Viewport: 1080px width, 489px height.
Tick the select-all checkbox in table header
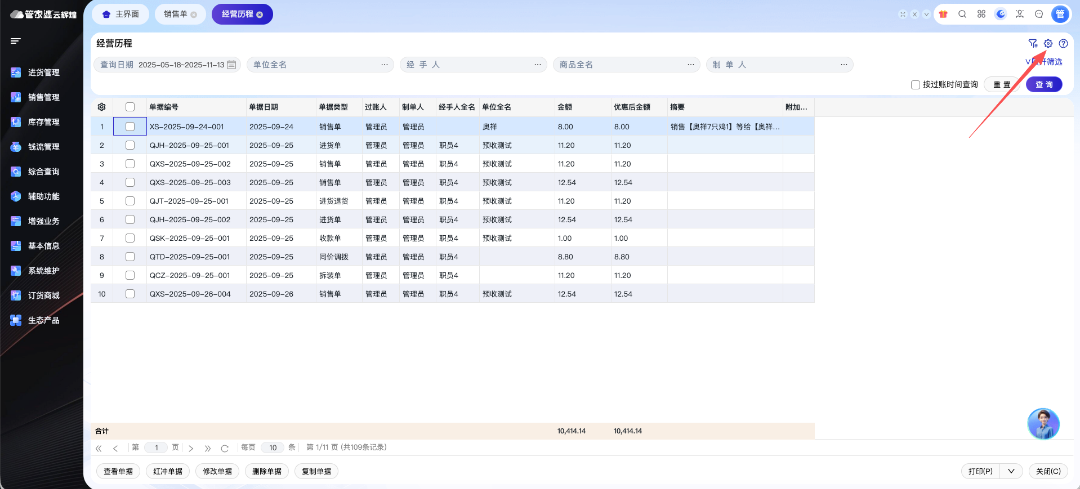(x=129, y=107)
